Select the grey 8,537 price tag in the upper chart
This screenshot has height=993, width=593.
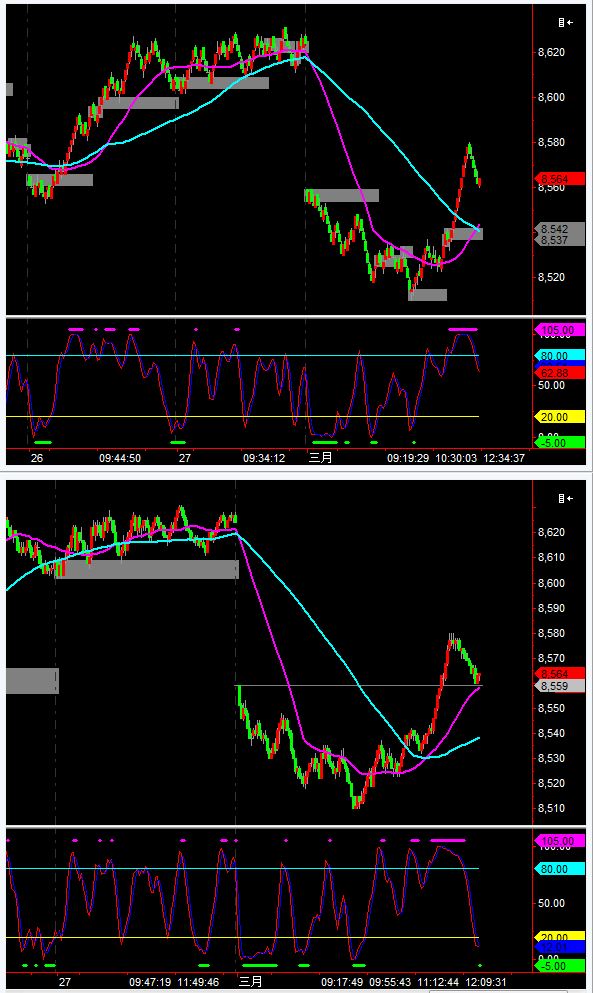click(x=559, y=240)
